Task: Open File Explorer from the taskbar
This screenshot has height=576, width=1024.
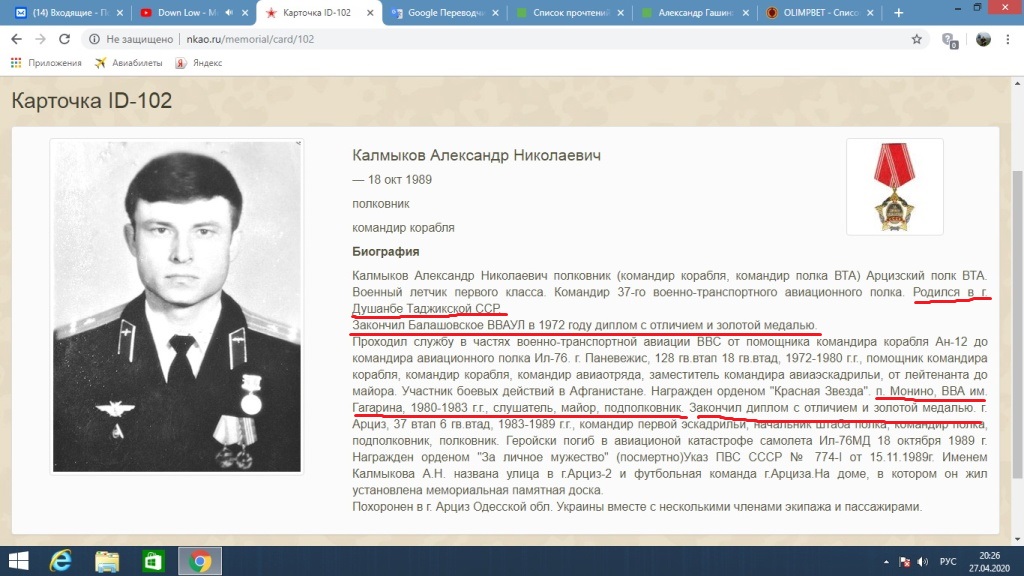Action: tap(107, 561)
